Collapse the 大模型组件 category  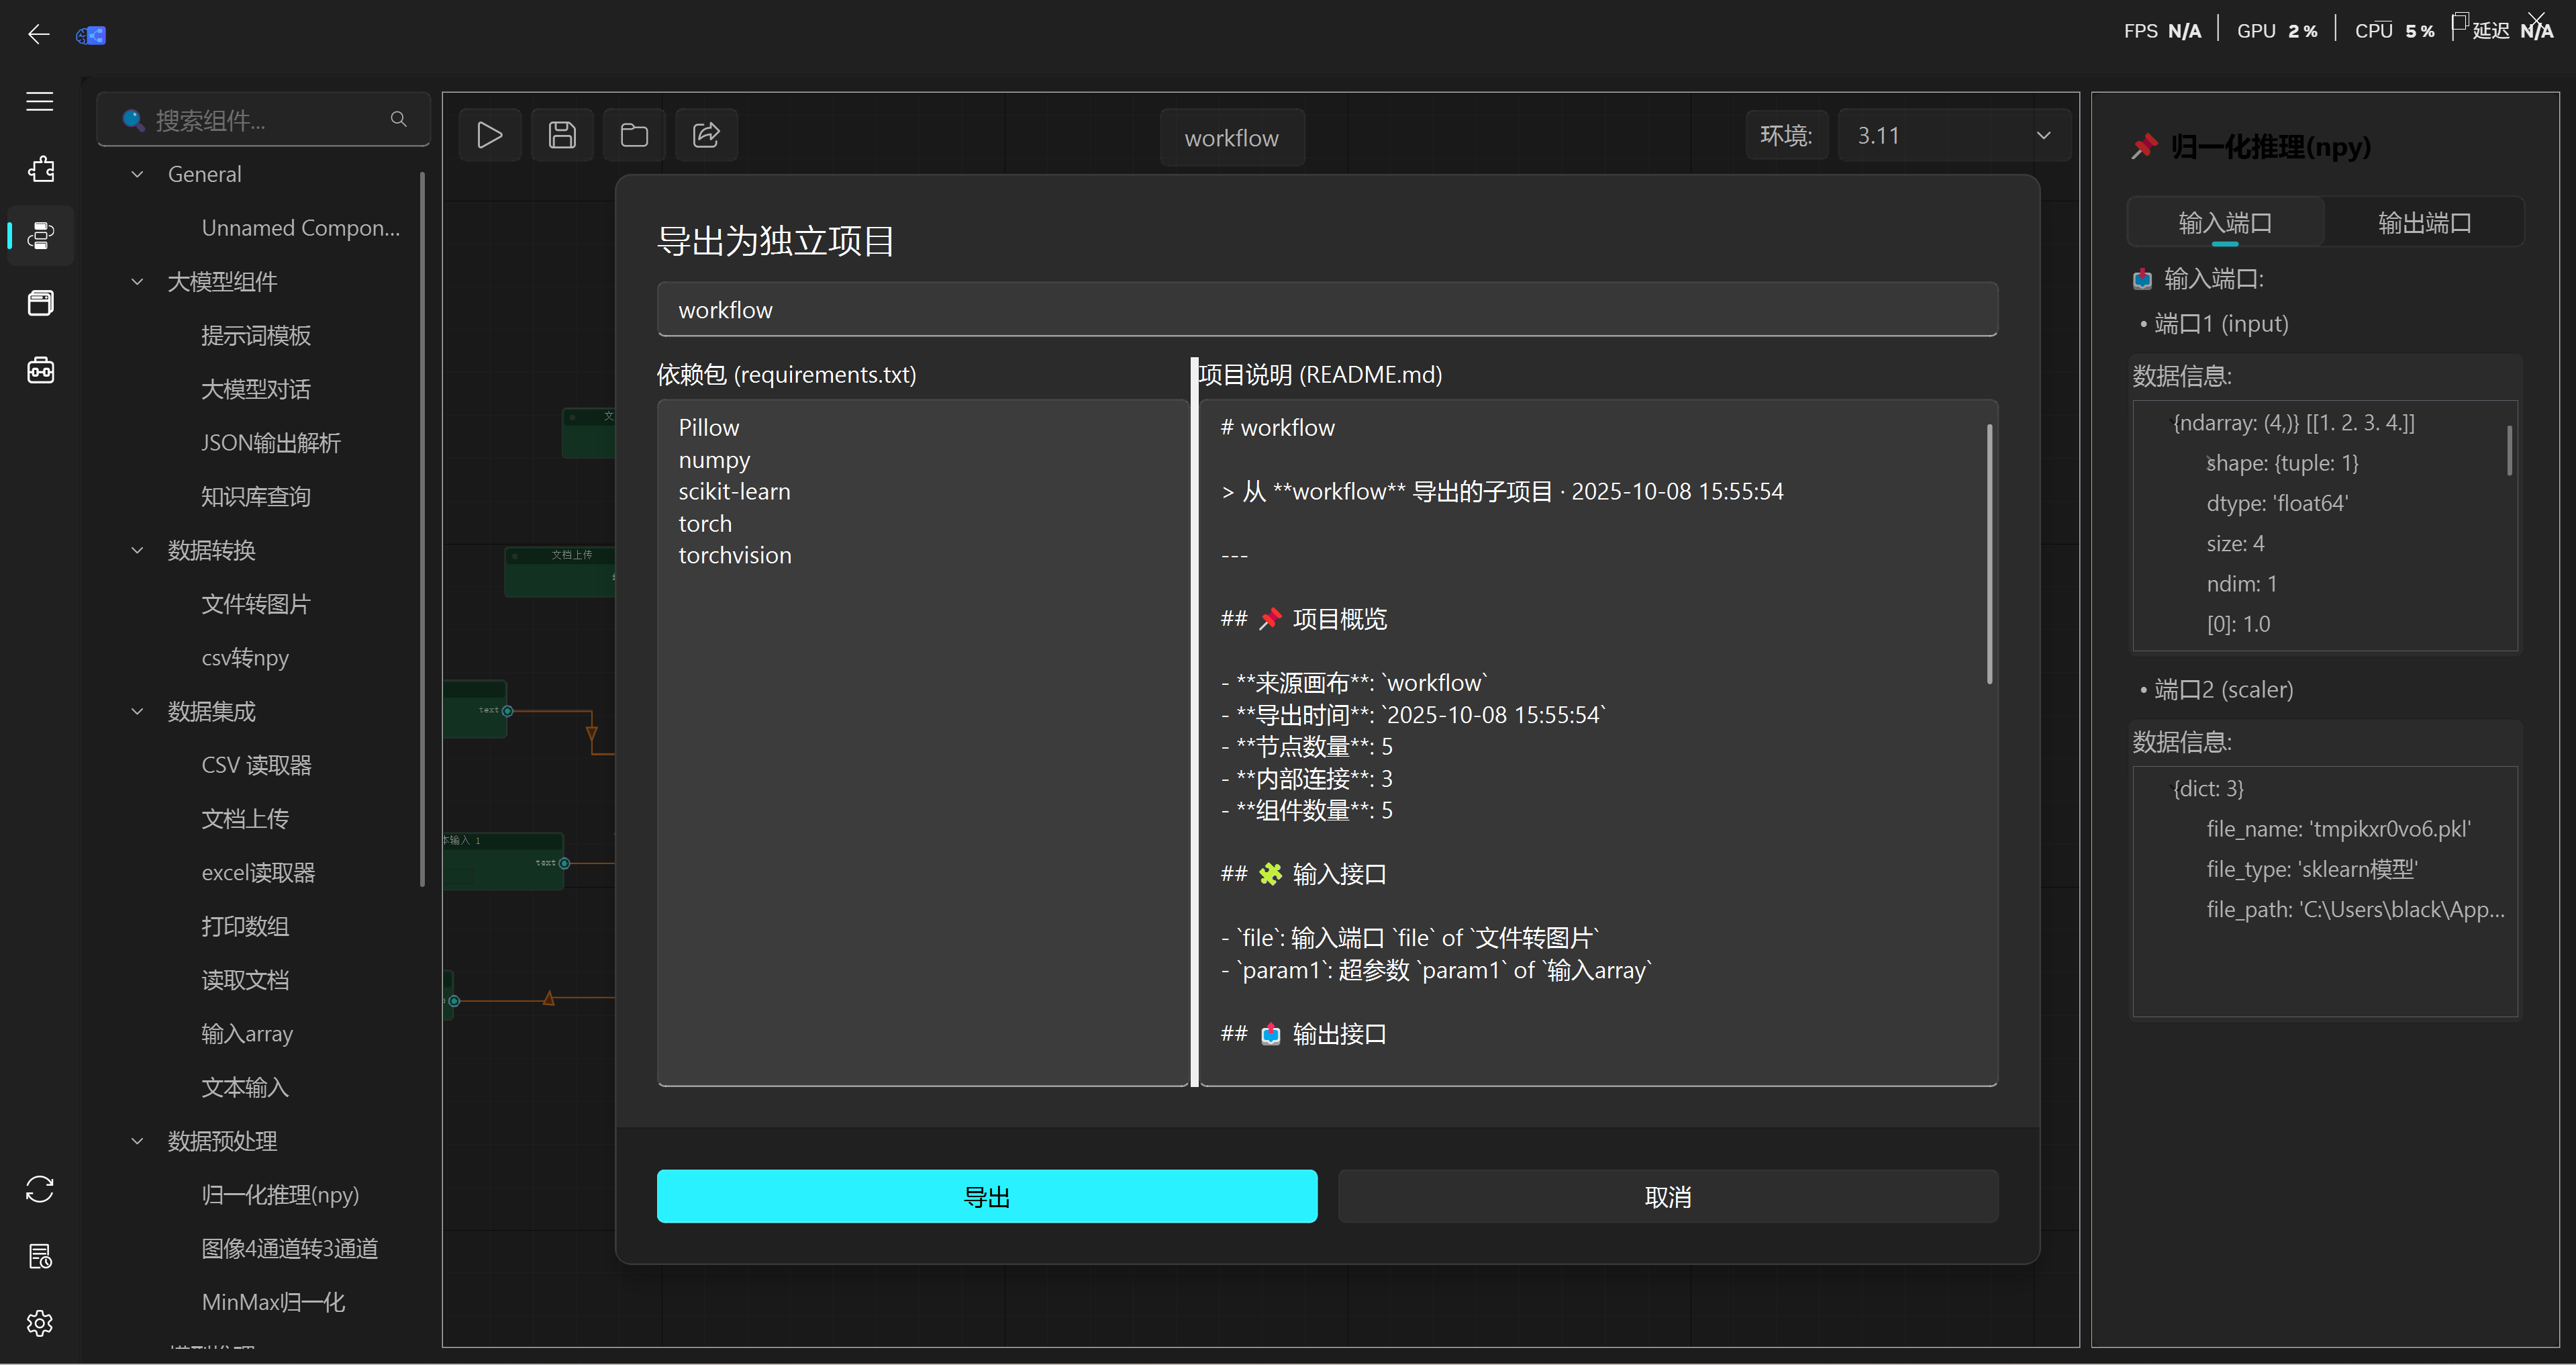click(137, 282)
